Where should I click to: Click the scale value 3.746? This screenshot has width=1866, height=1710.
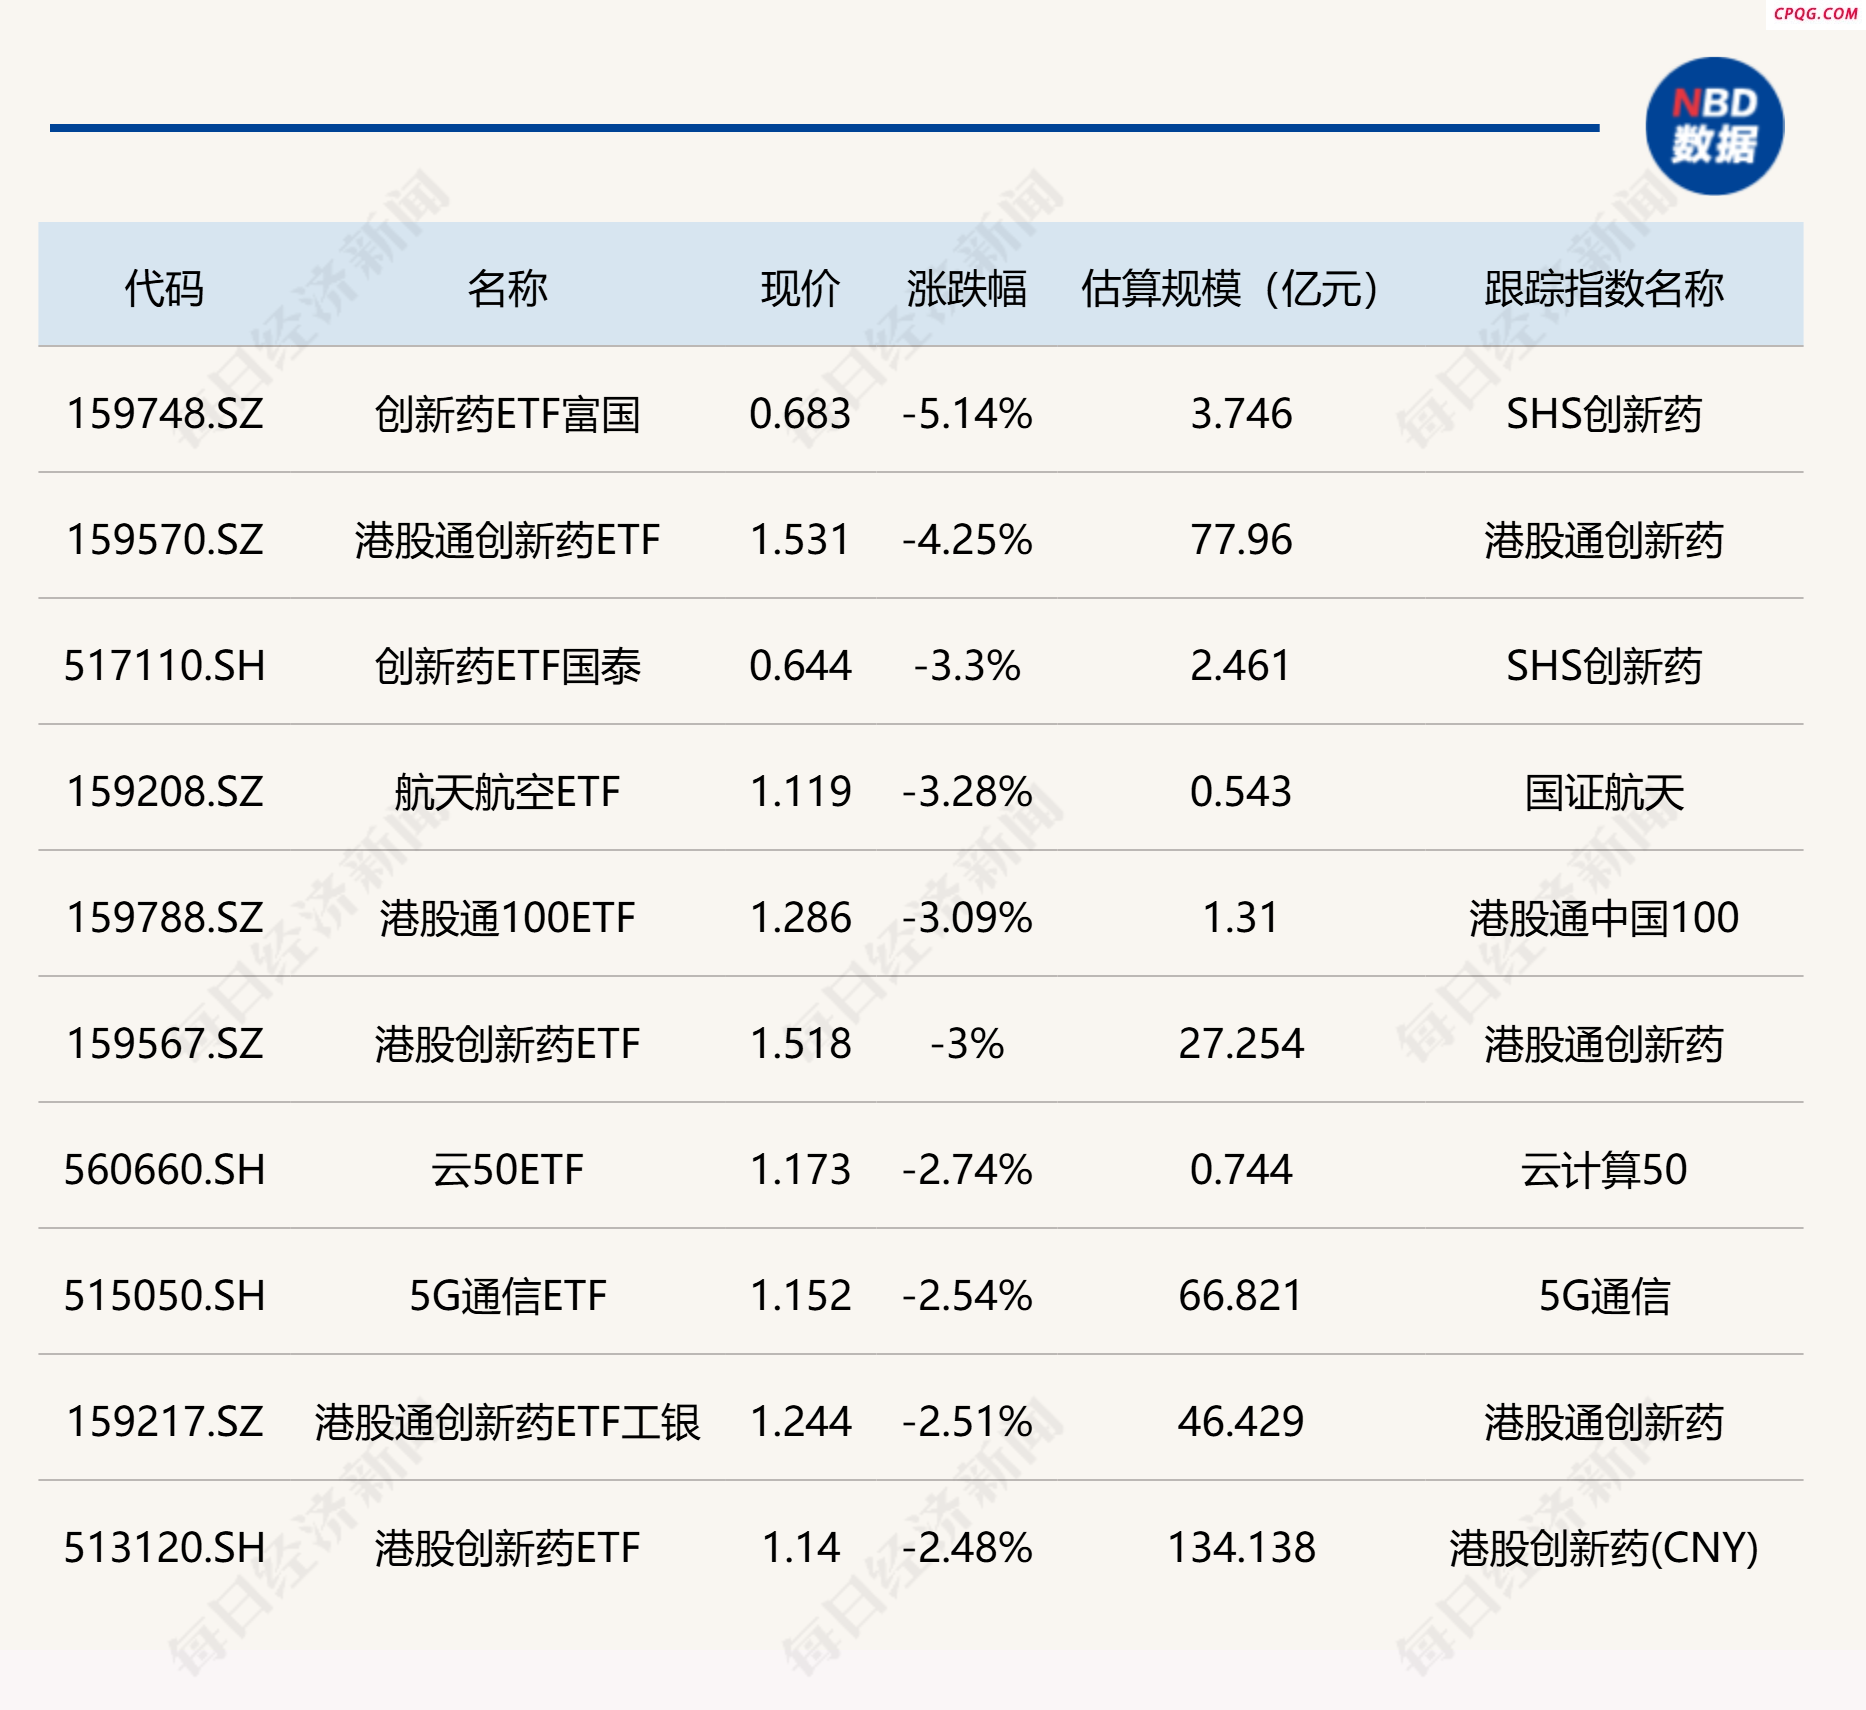pyautogui.click(x=1241, y=413)
